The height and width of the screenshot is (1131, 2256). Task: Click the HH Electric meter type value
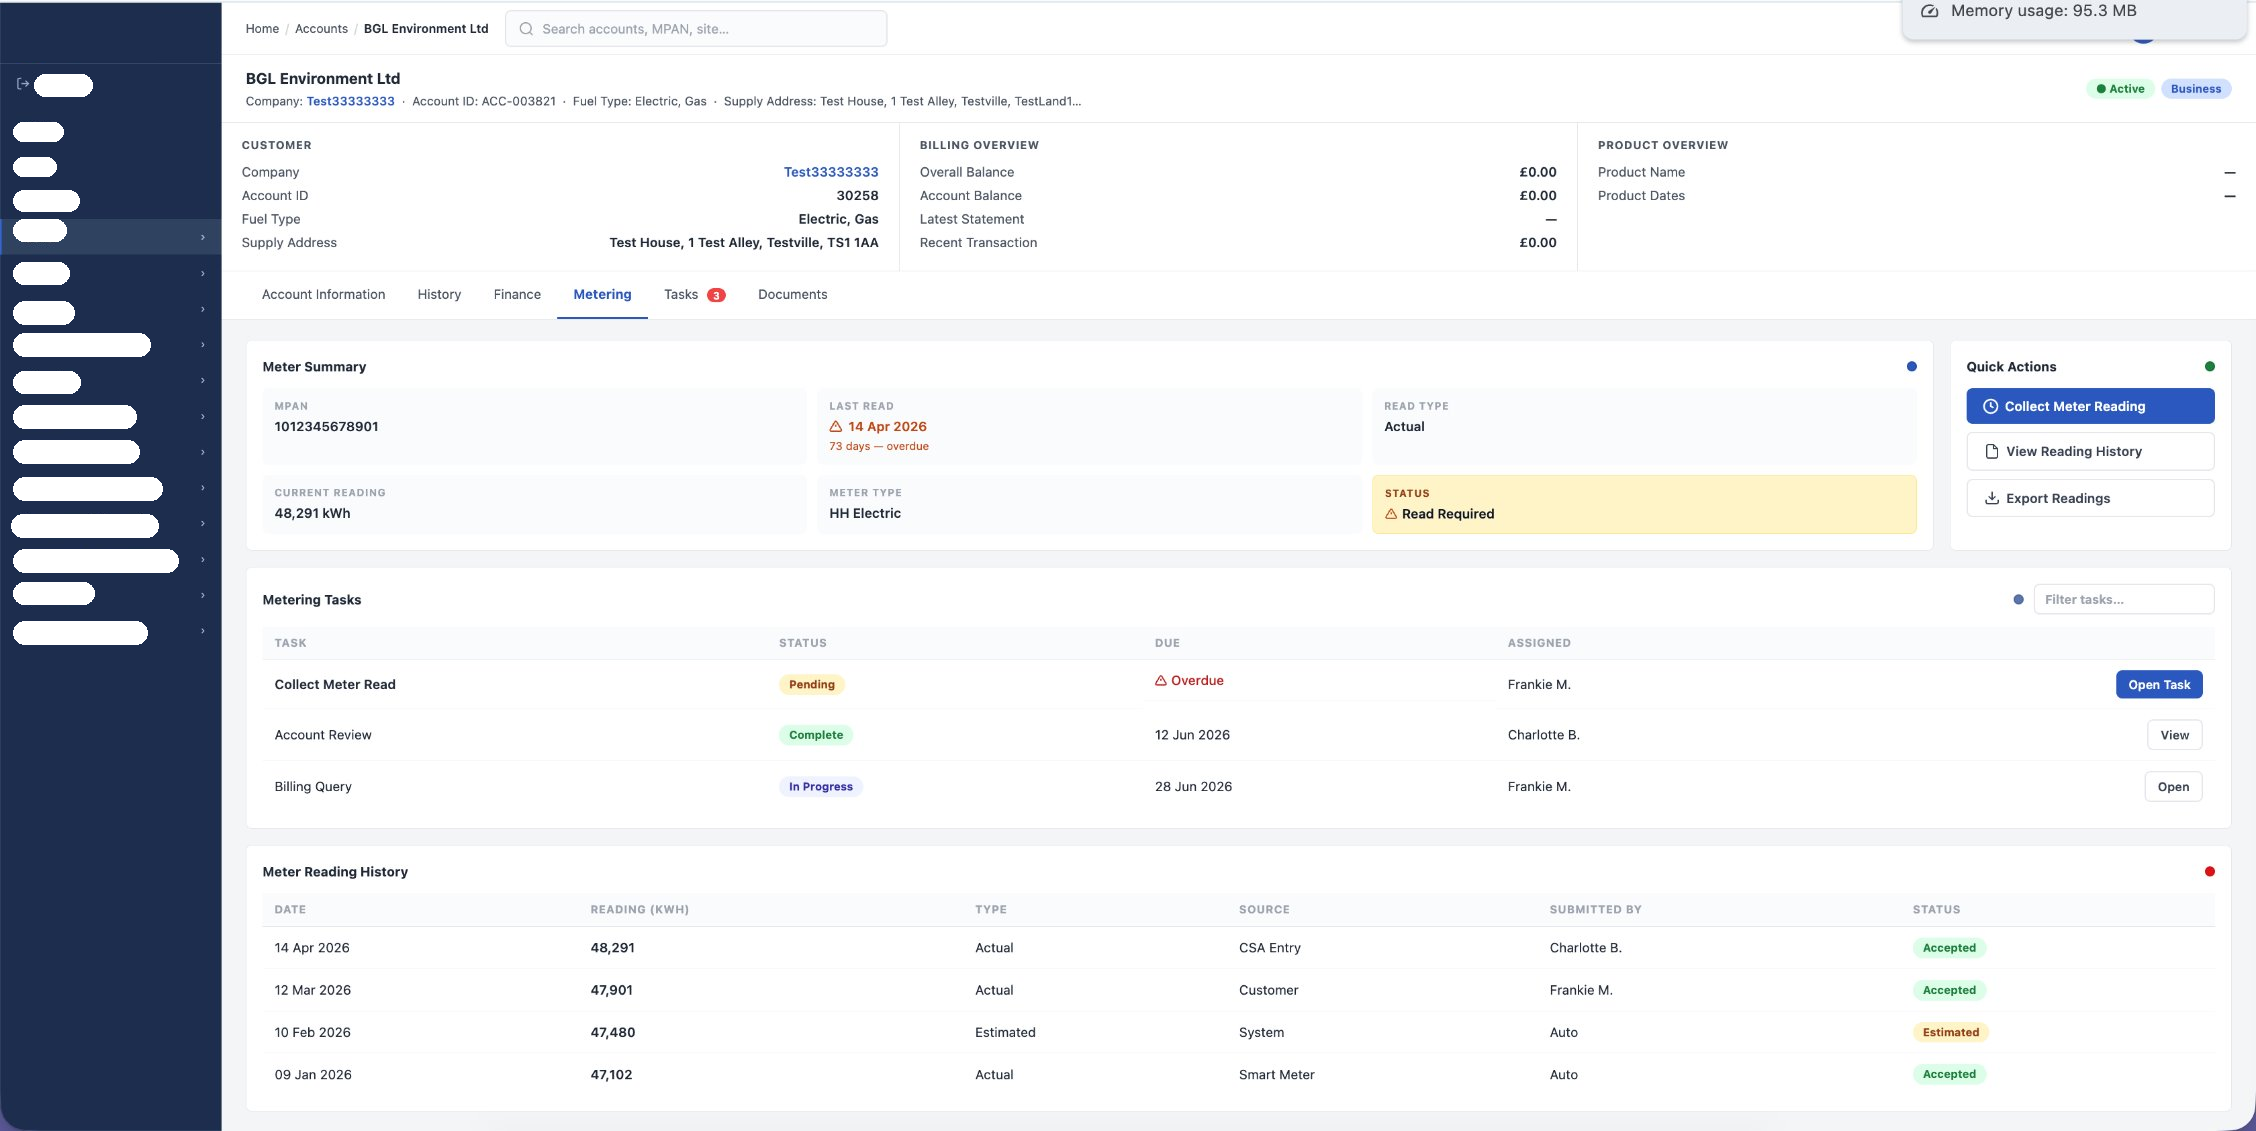[865, 513]
